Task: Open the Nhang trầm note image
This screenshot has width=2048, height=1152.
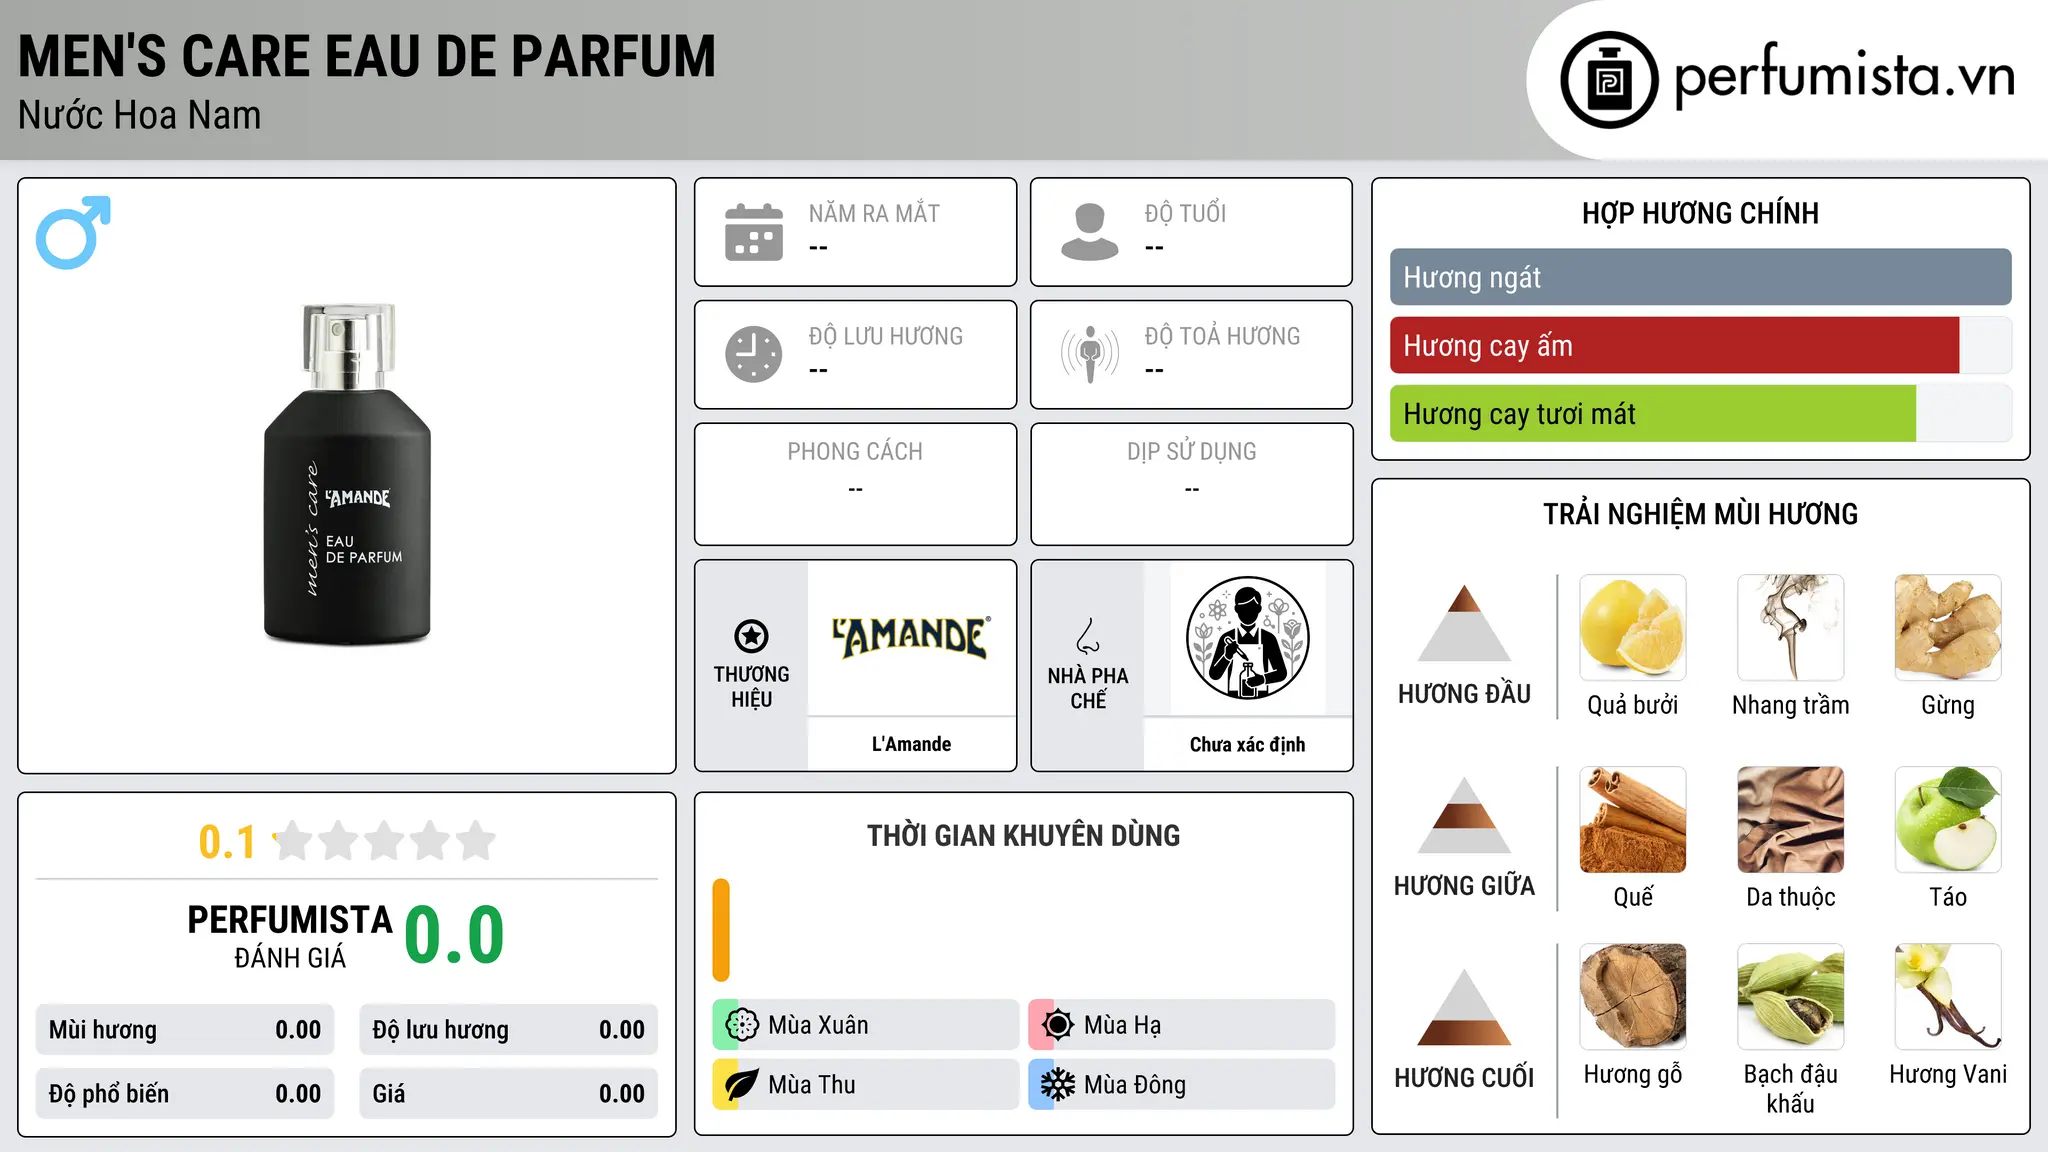Action: (x=1791, y=628)
